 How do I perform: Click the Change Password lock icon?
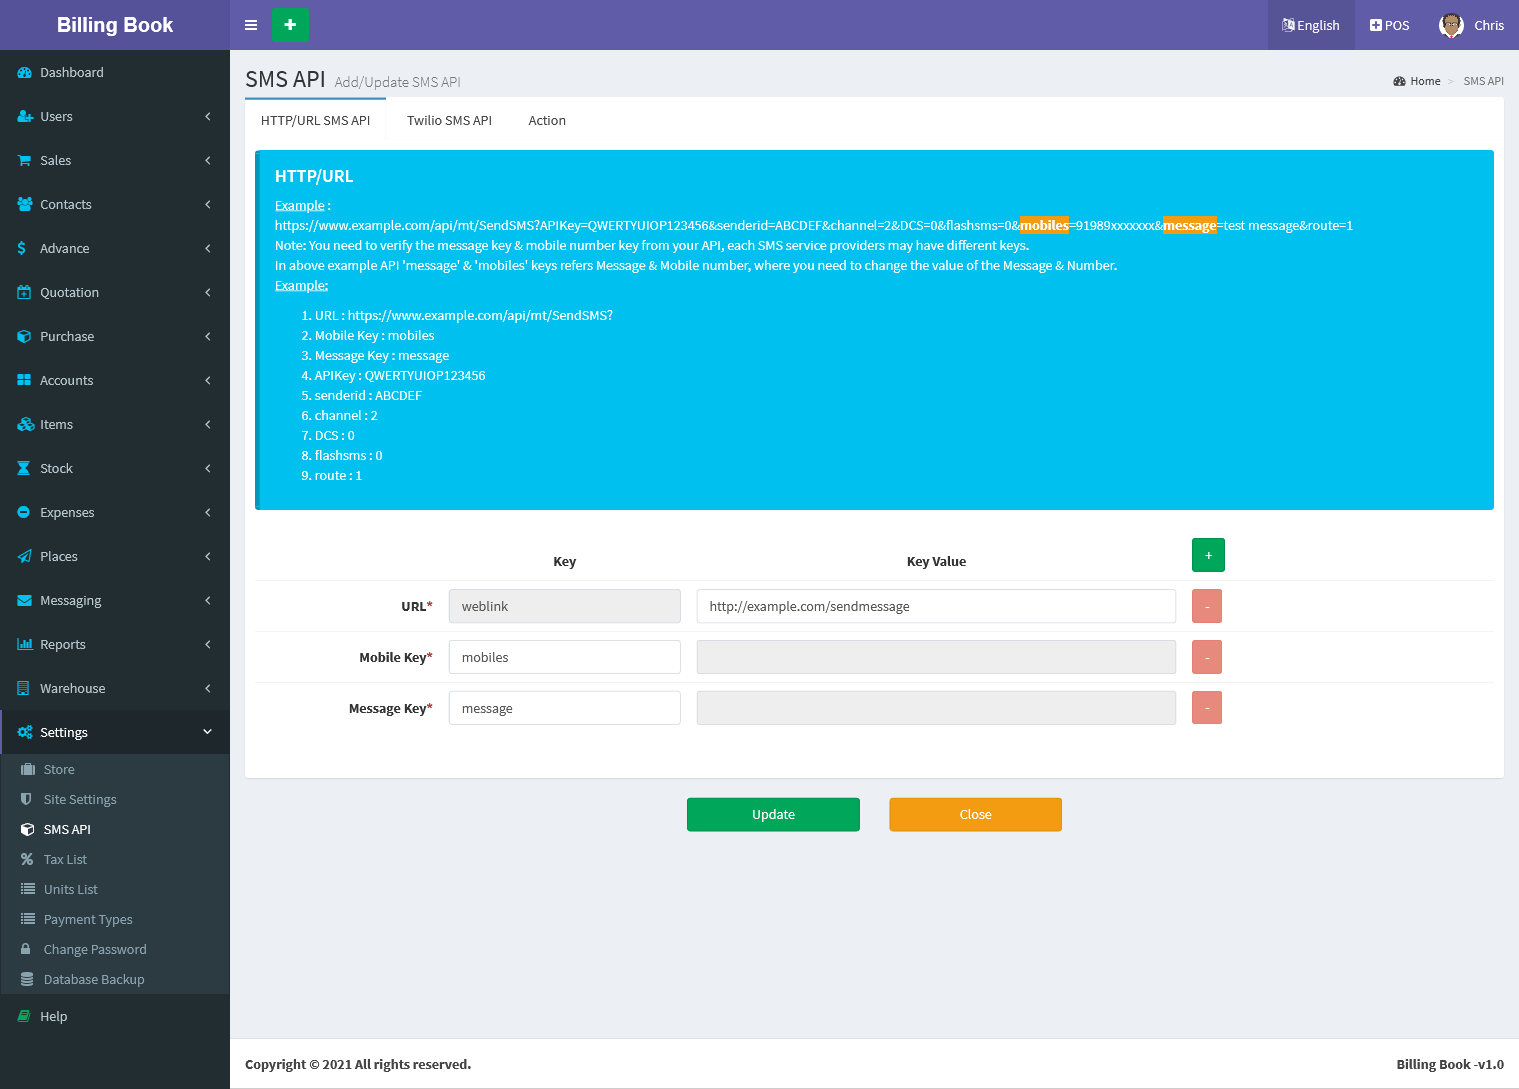[x=27, y=950]
